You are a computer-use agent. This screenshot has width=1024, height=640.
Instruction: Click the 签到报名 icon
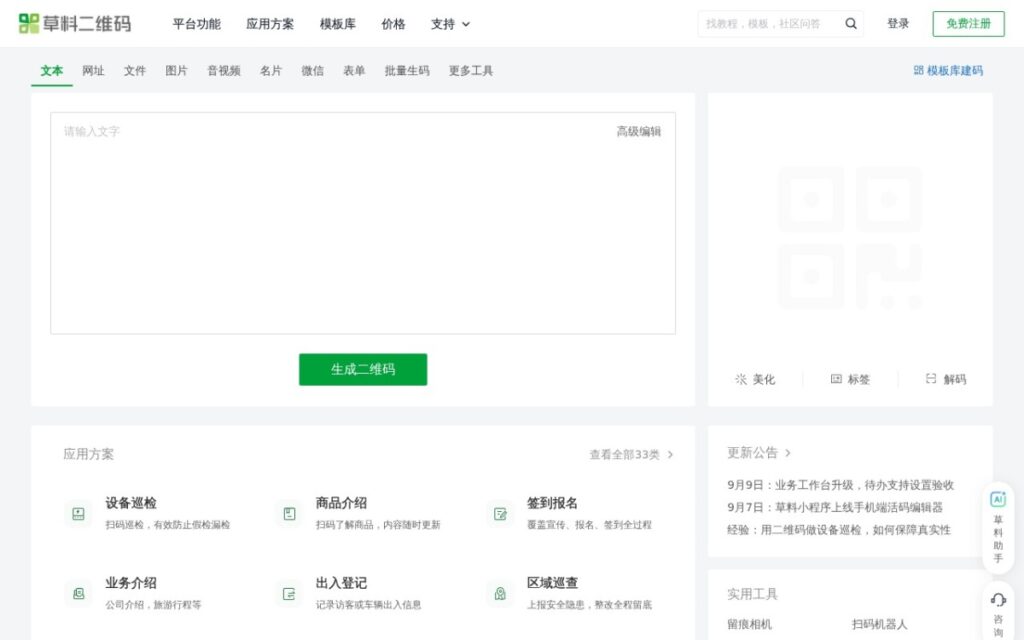(x=500, y=514)
